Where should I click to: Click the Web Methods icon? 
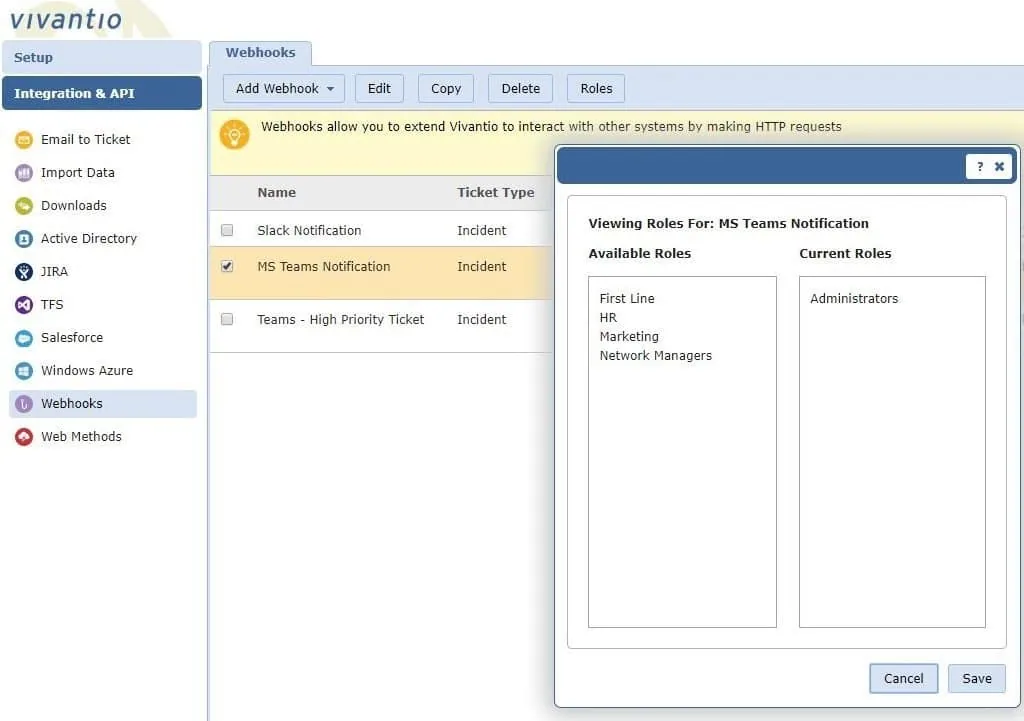pos(24,437)
